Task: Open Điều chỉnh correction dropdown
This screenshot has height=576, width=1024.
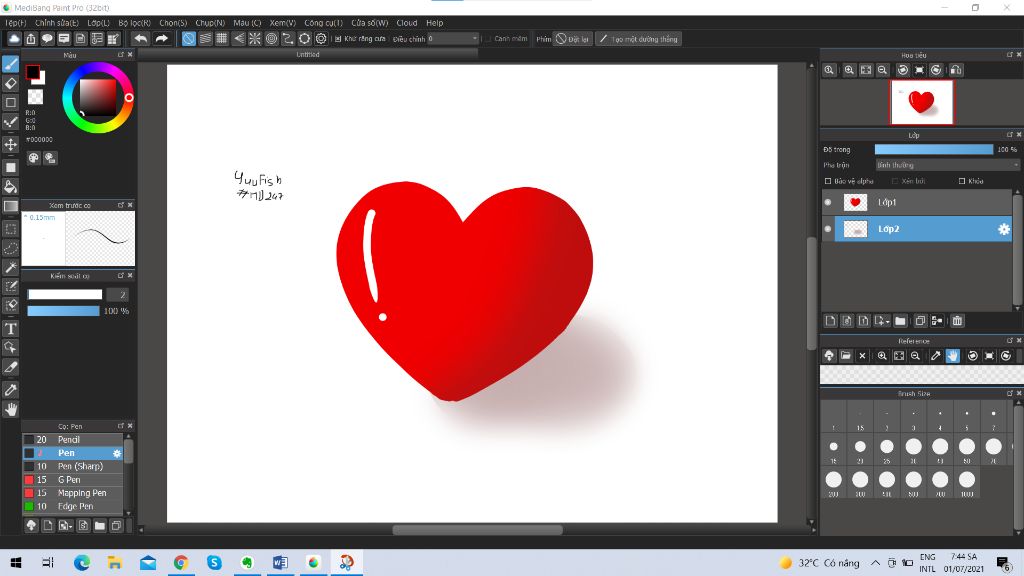Action: pyautogui.click(x=453, y=39)
